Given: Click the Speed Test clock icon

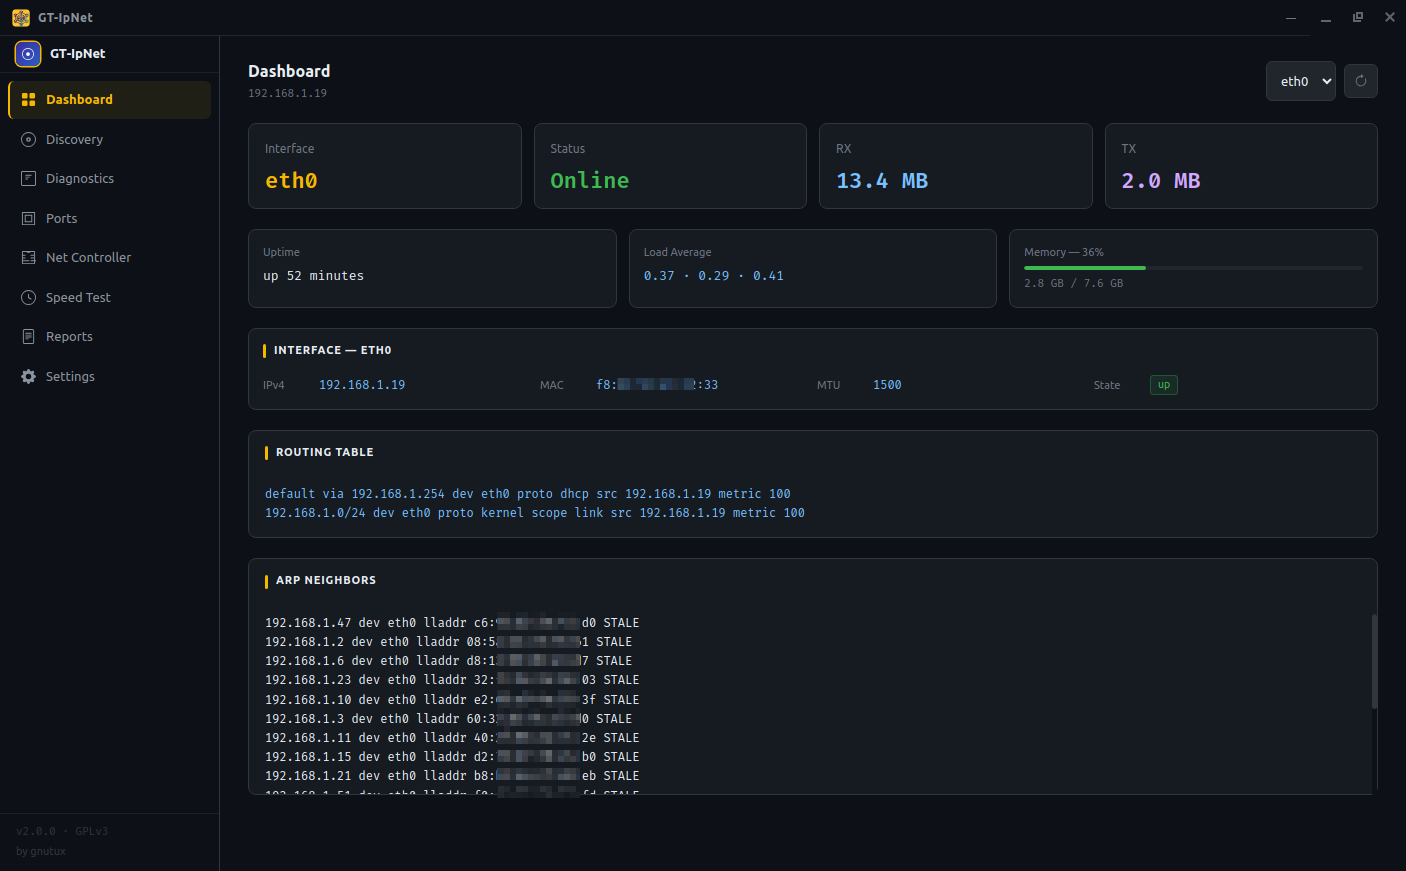Looking at the screenshot, I should 28,298.
